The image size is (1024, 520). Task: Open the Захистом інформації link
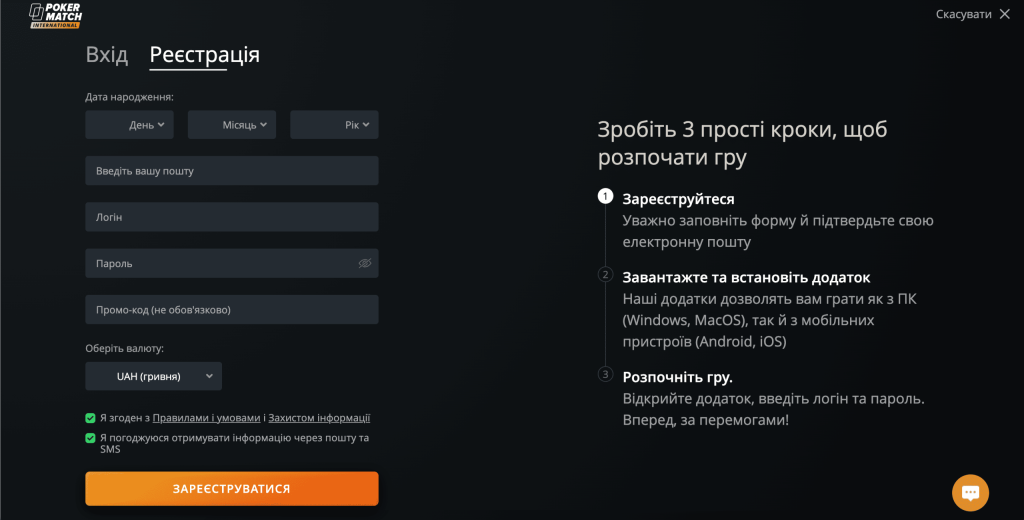319,418
